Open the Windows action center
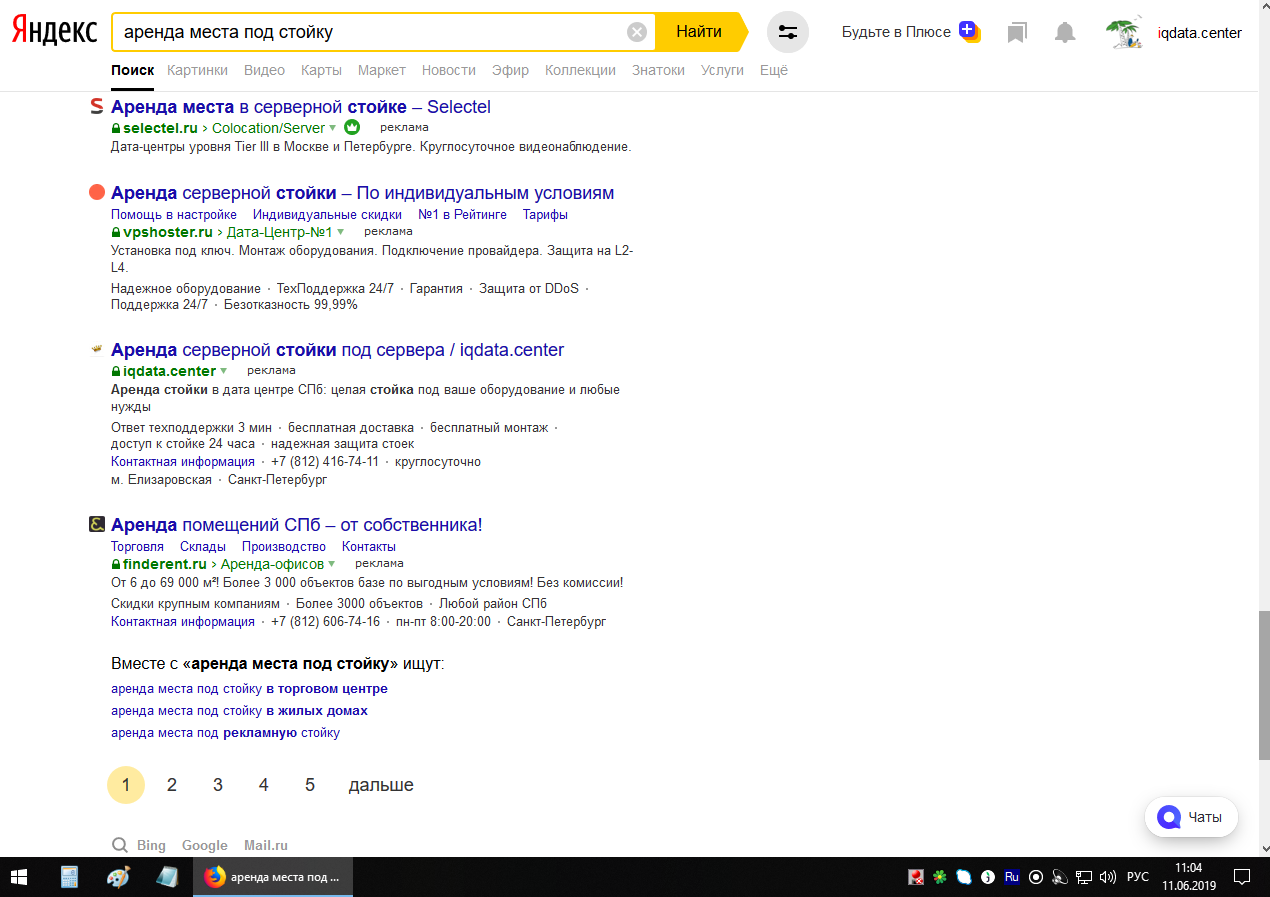Image resolution: width=1270 pixels, height=897 pixels. (1242, 877)
